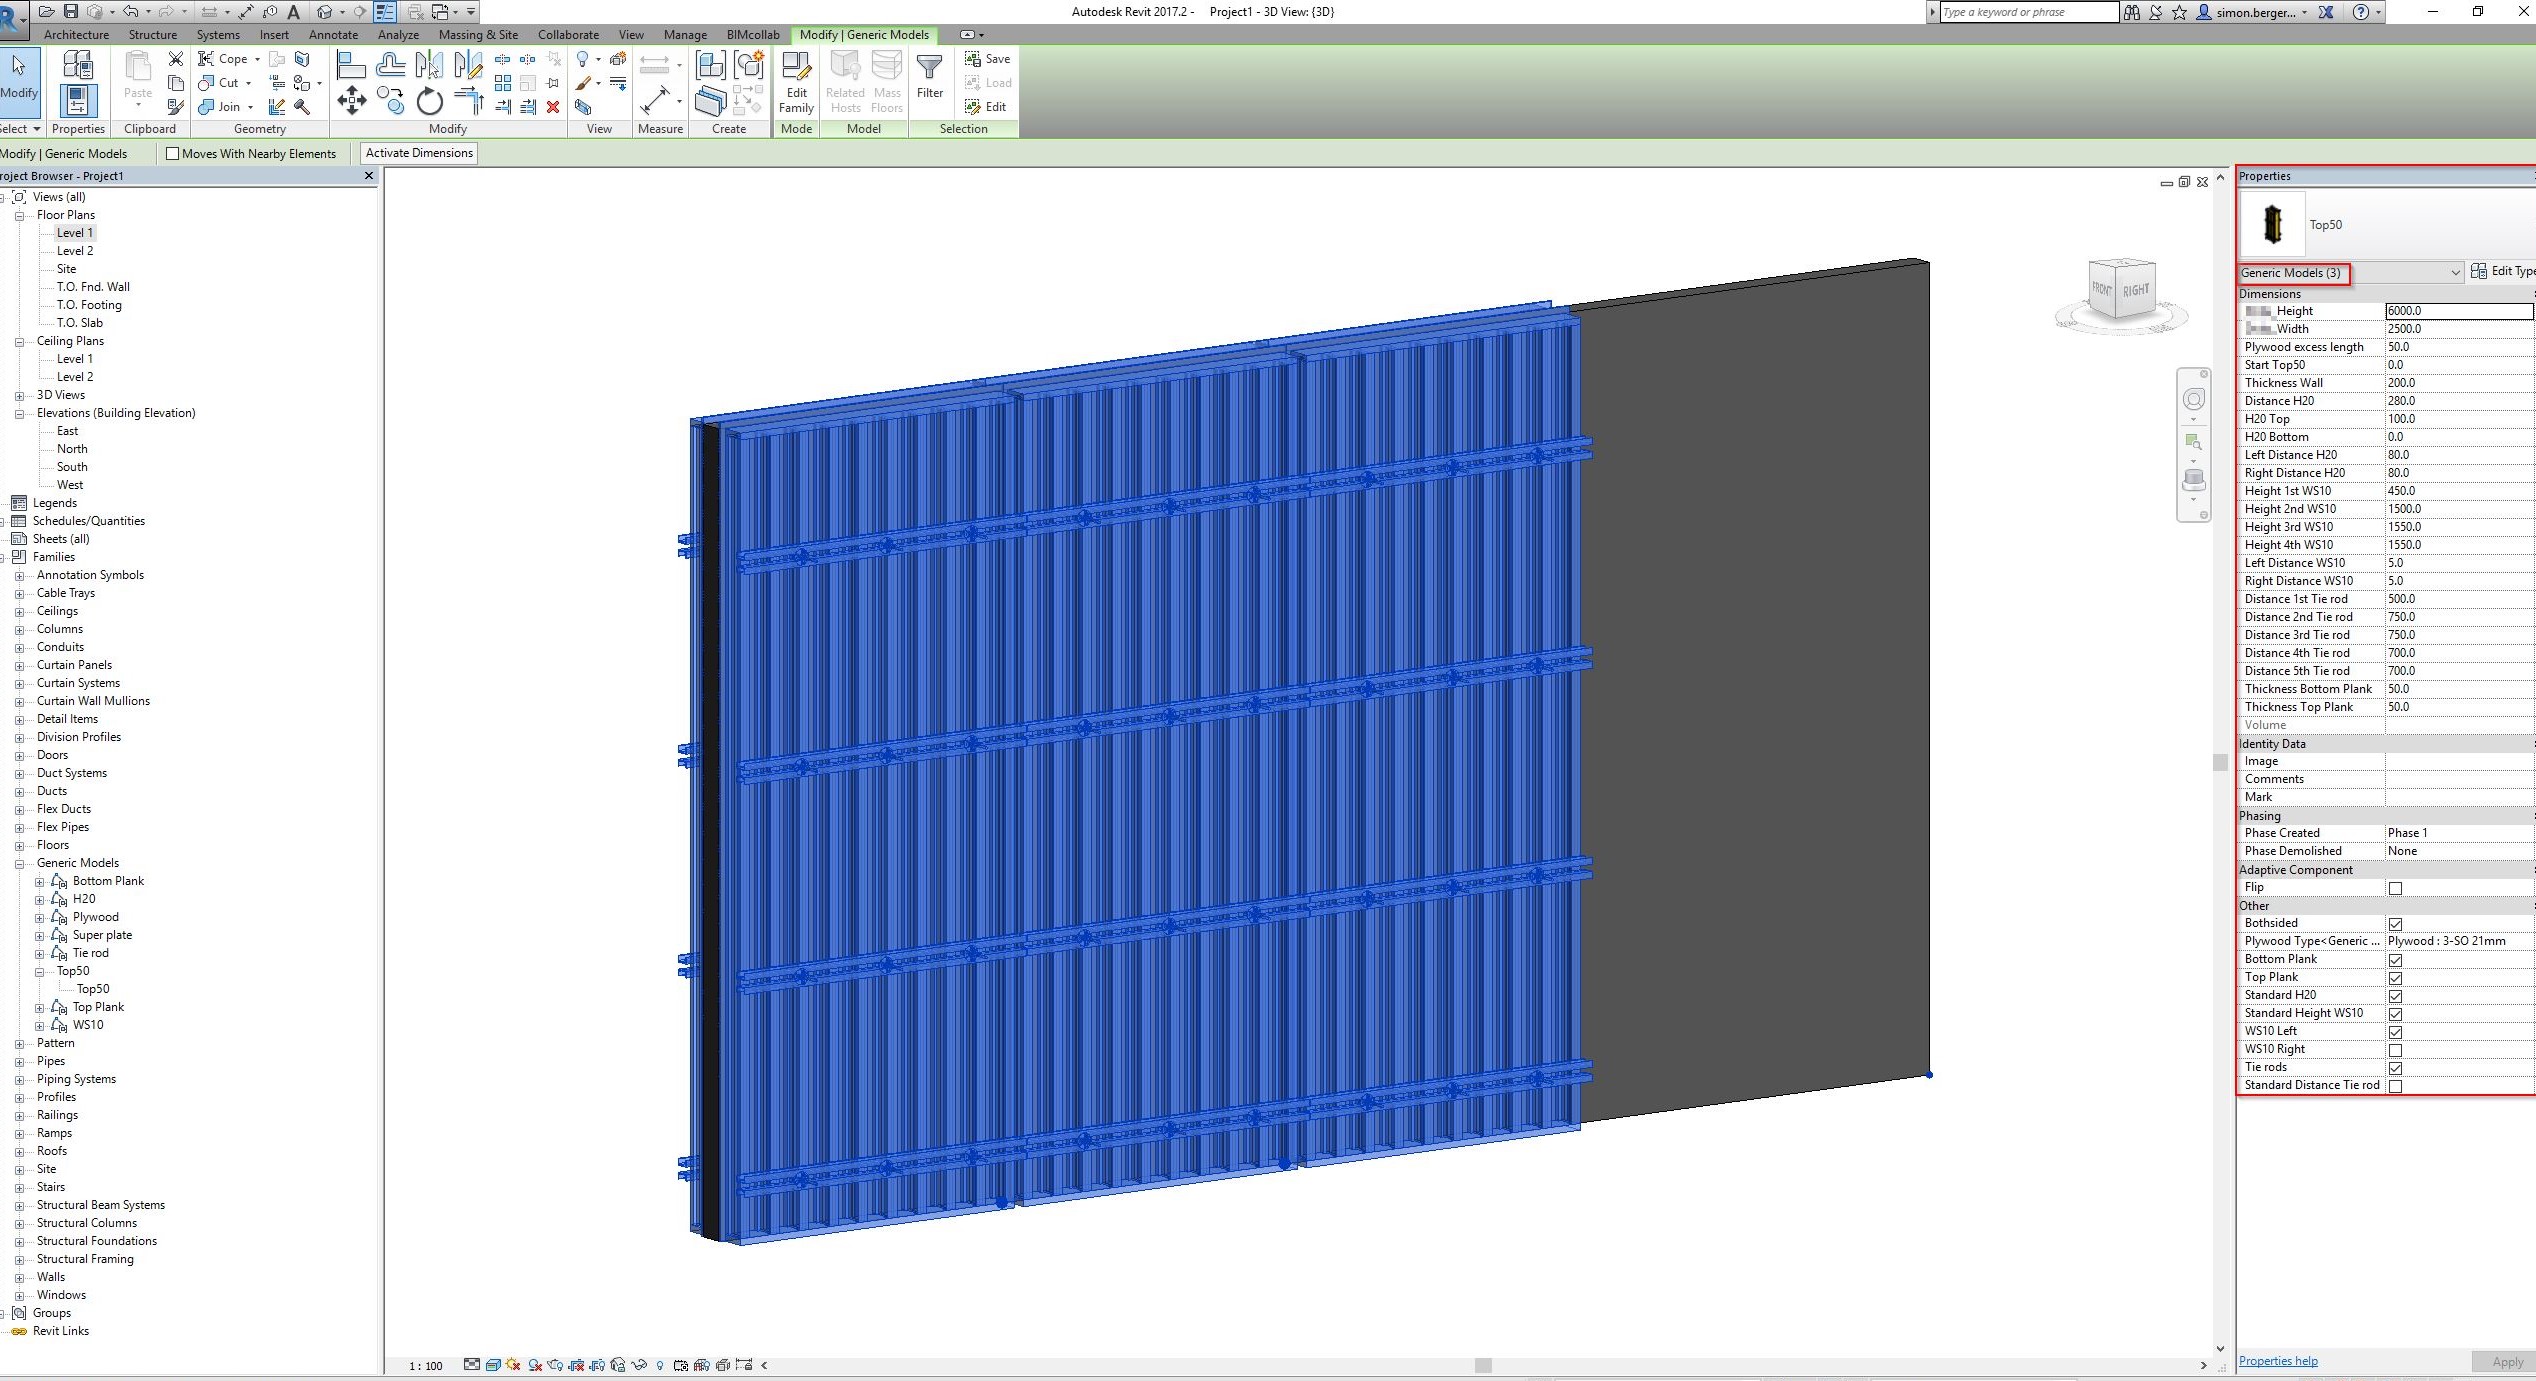Toggle shadows off in view control bar
The height and width of the screenshot is (1381, 2536).
click(513, 1364)
